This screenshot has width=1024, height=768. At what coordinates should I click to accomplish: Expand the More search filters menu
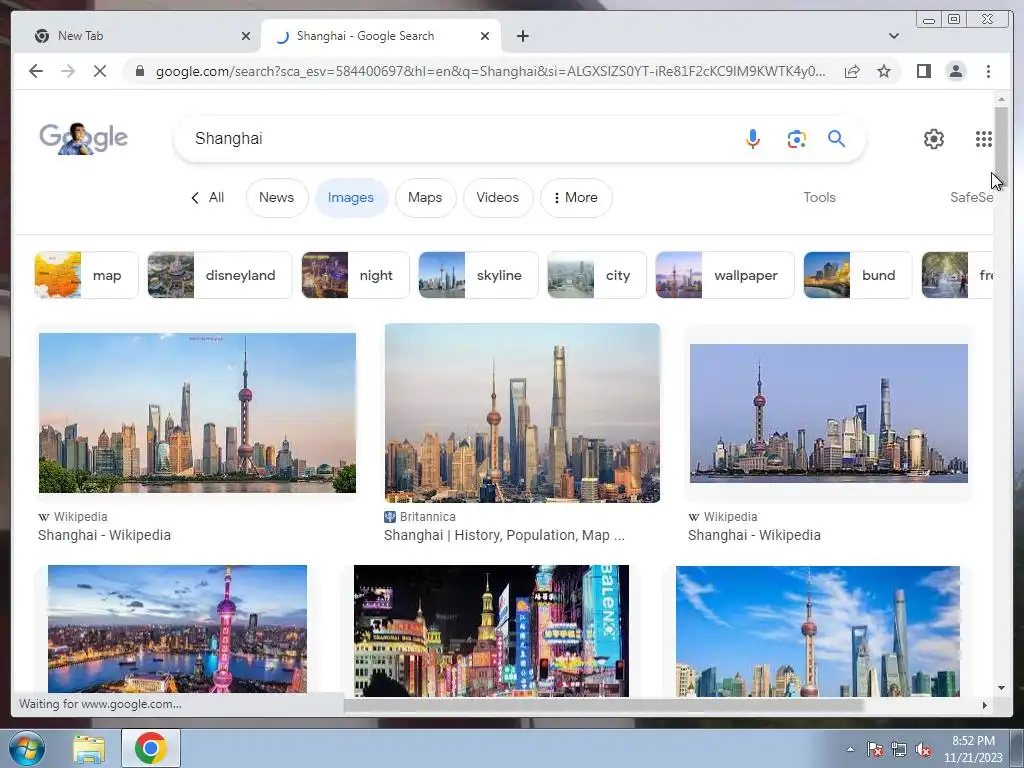click(x=576, y=197)
